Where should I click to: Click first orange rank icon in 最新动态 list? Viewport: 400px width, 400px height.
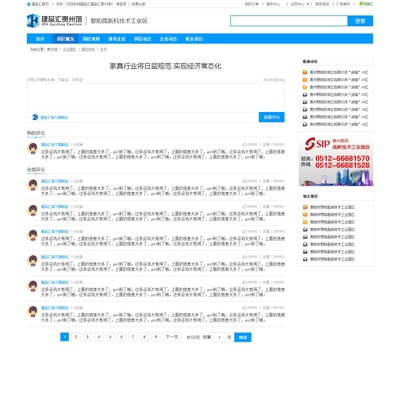(305, 72)
